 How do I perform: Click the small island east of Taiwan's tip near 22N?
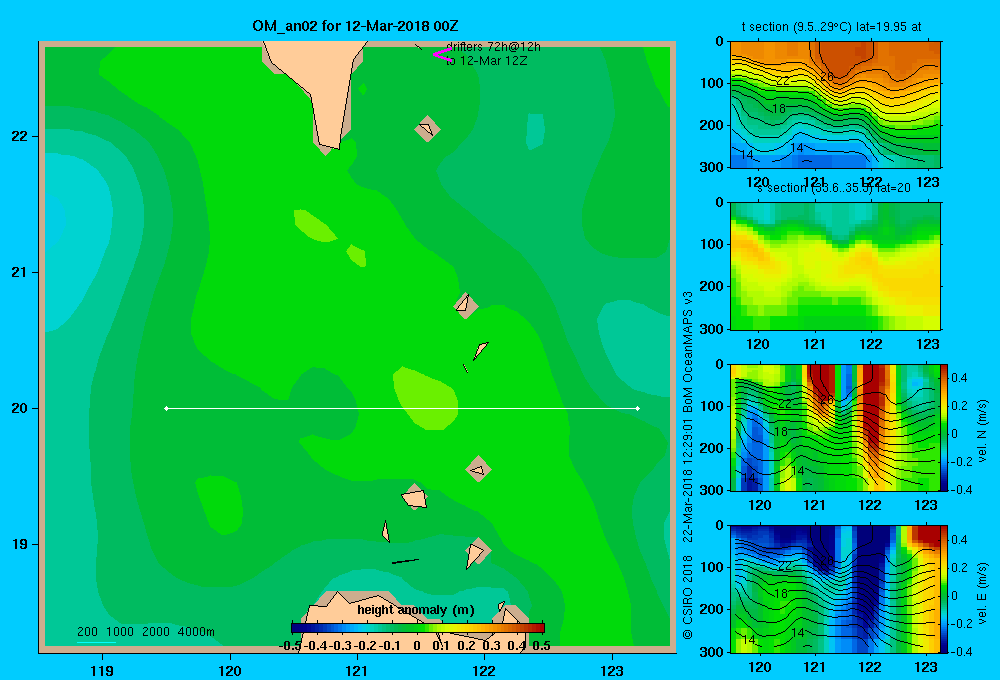427,129
